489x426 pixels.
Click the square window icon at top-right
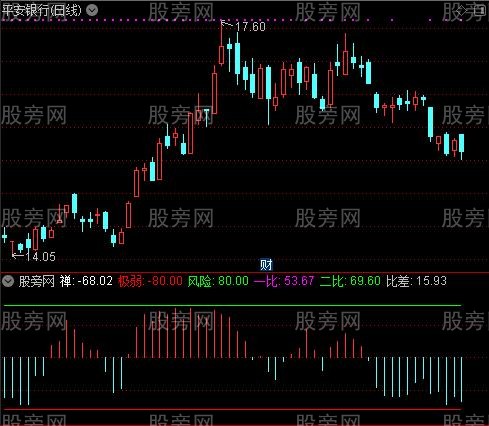pos(480,10)
